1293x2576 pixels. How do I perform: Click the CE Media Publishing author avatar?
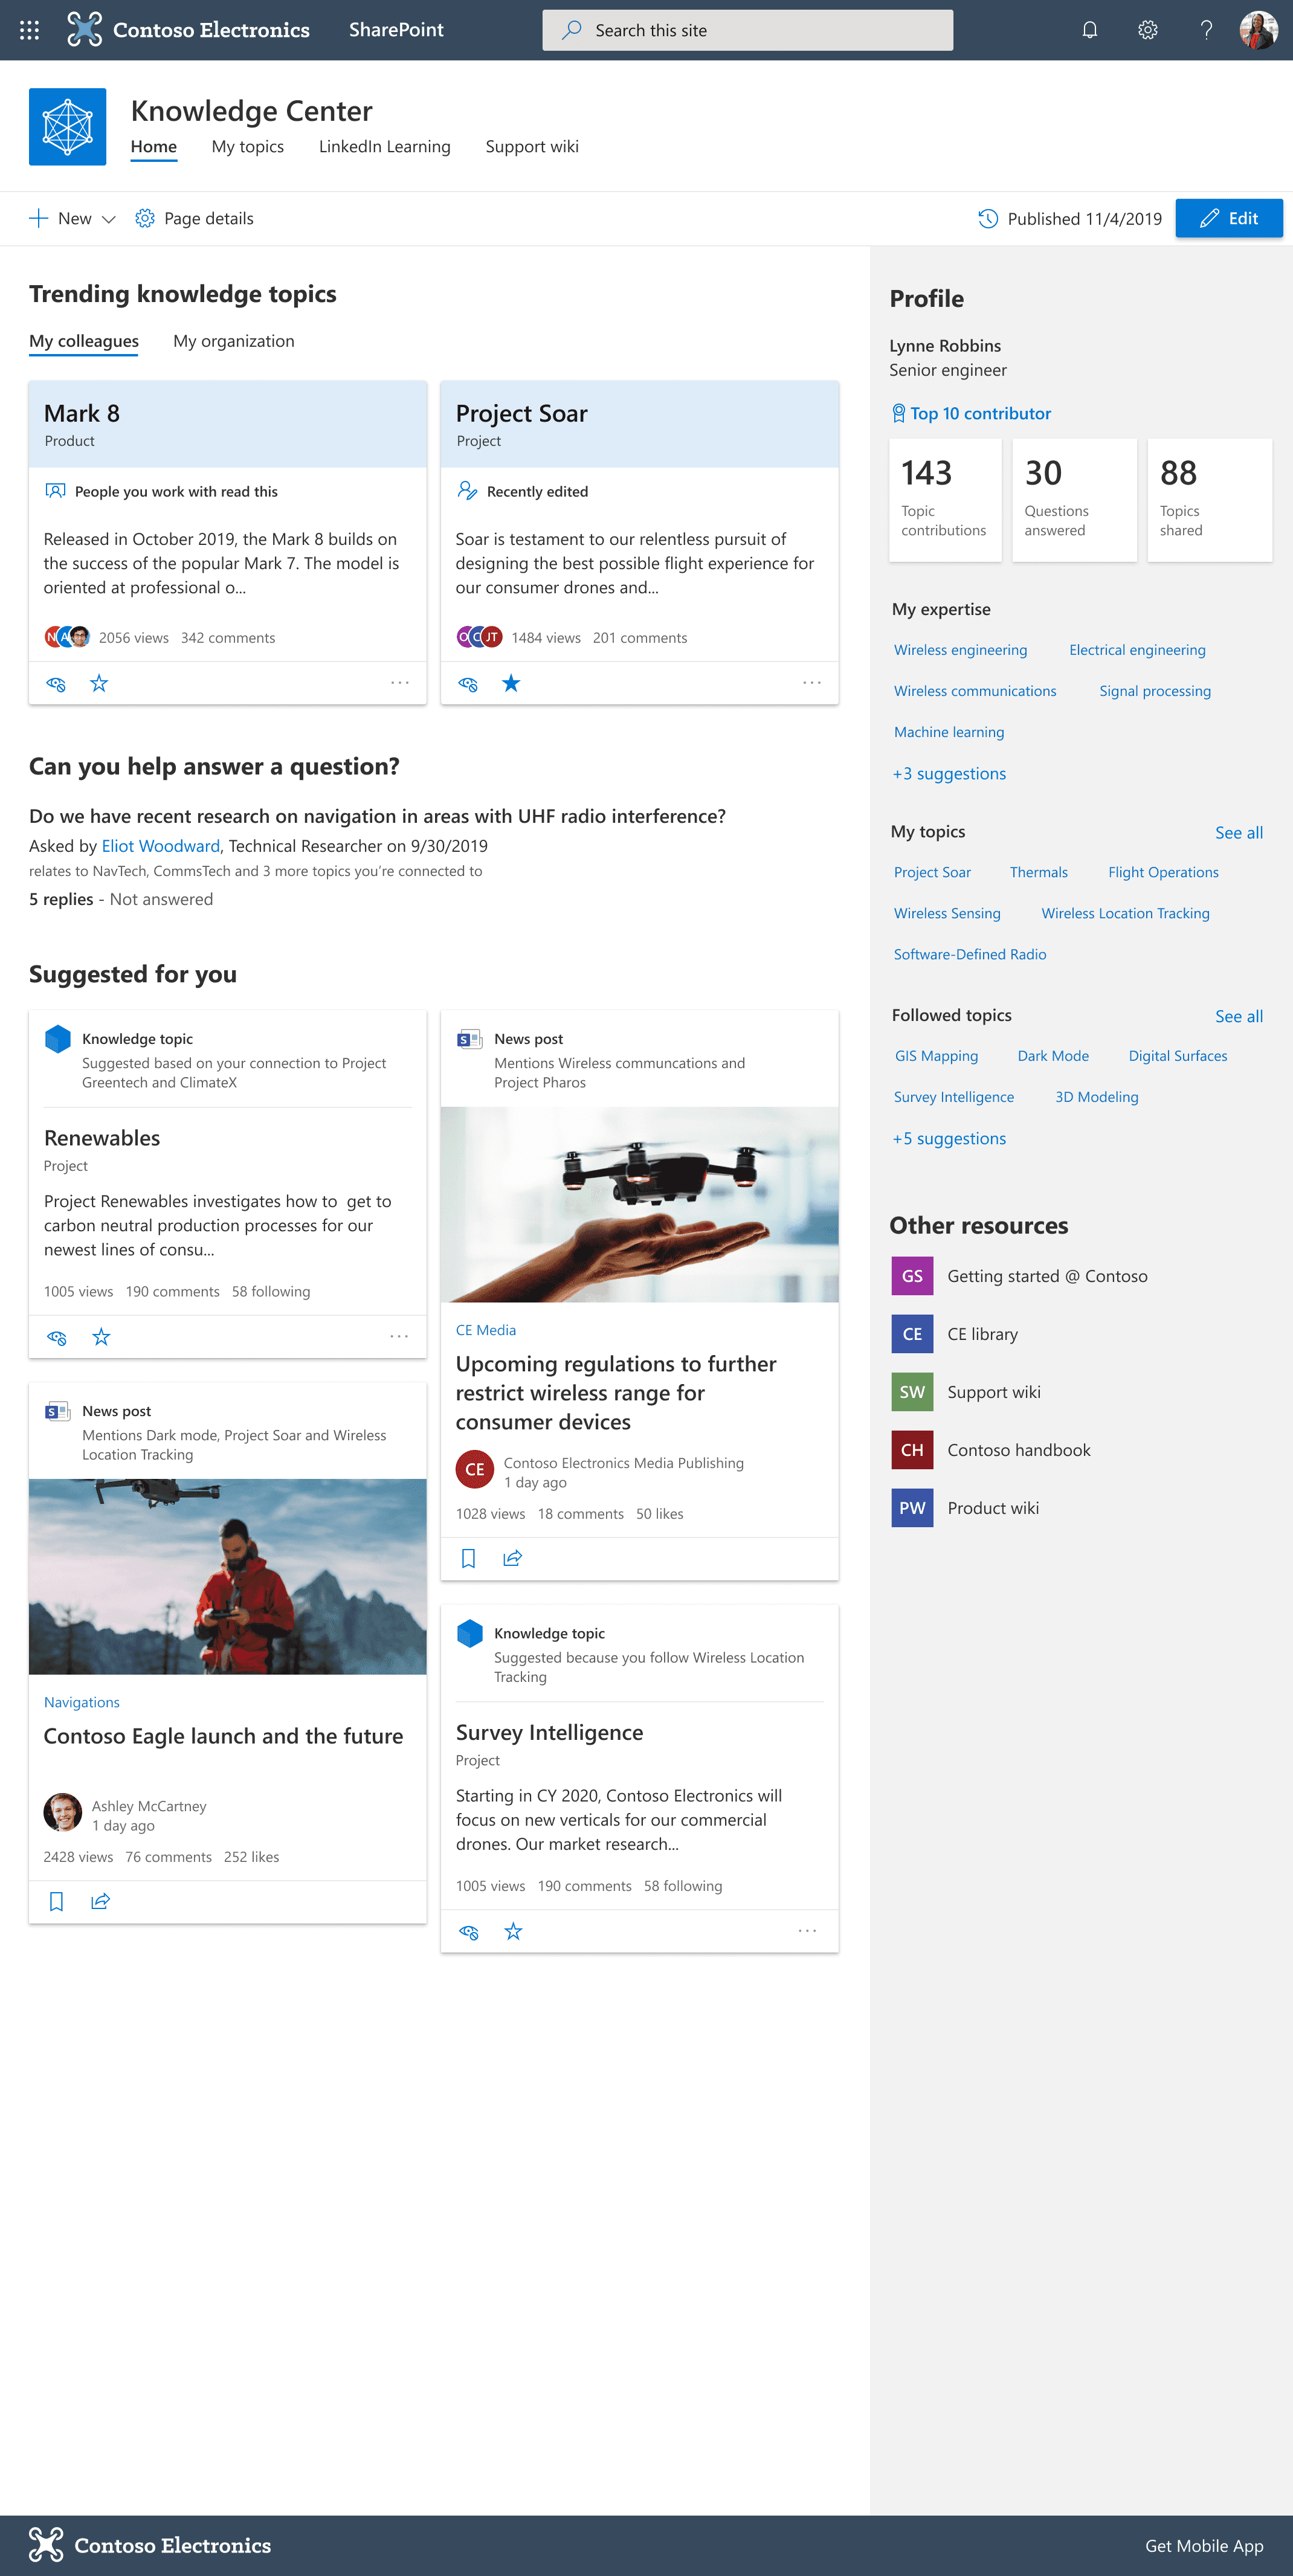474,1469
